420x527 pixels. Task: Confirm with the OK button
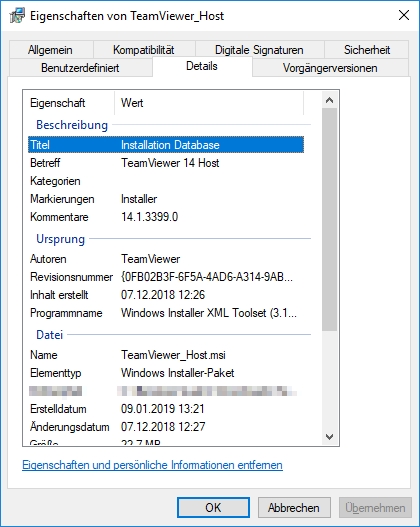pyautogui.click(x=213, y=508)
